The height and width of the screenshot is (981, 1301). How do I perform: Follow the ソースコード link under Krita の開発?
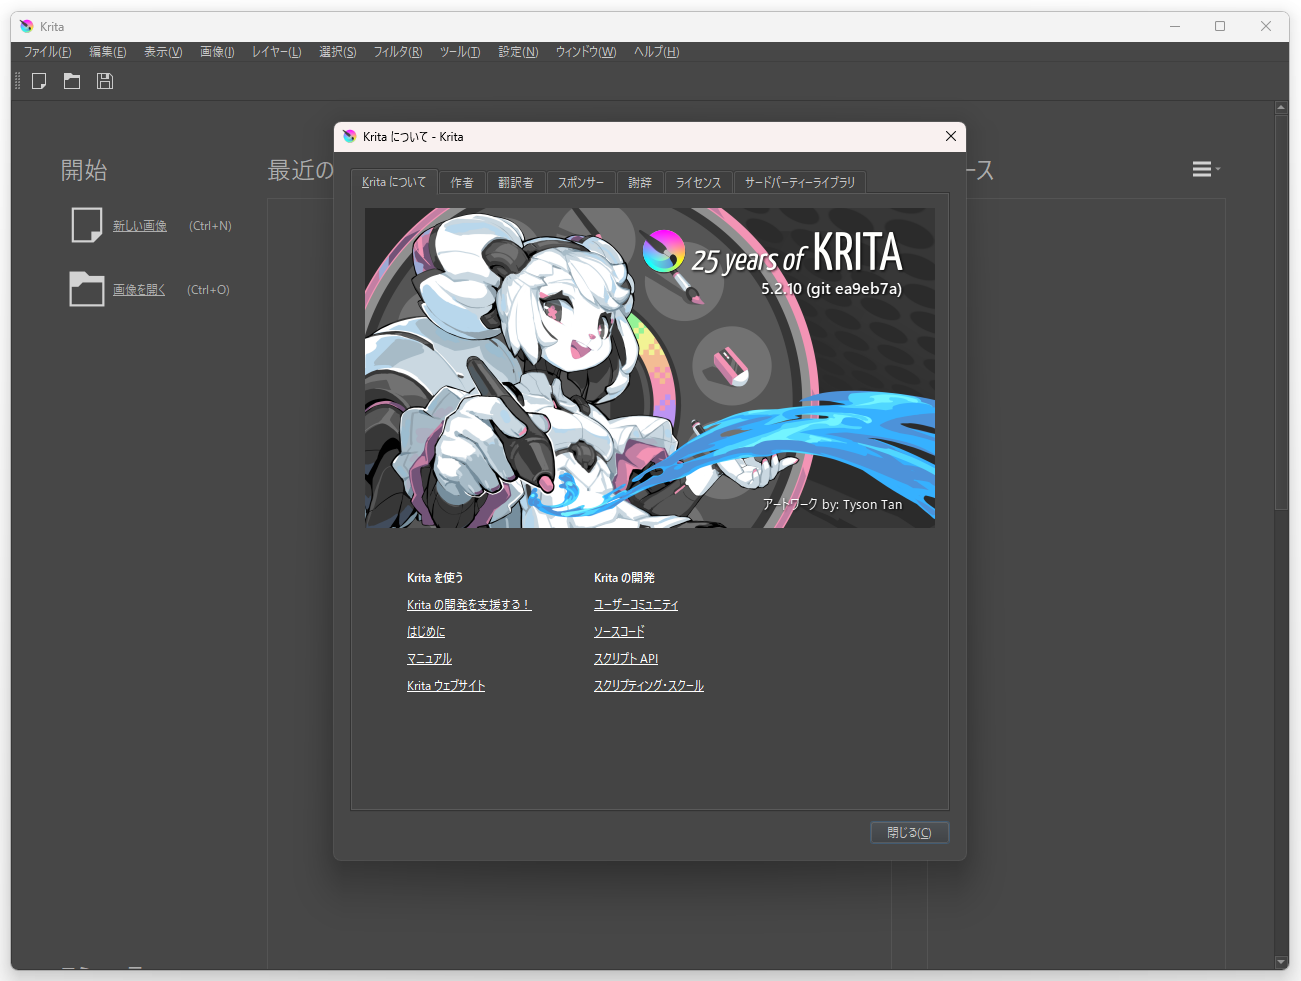(x=618, y=631)
